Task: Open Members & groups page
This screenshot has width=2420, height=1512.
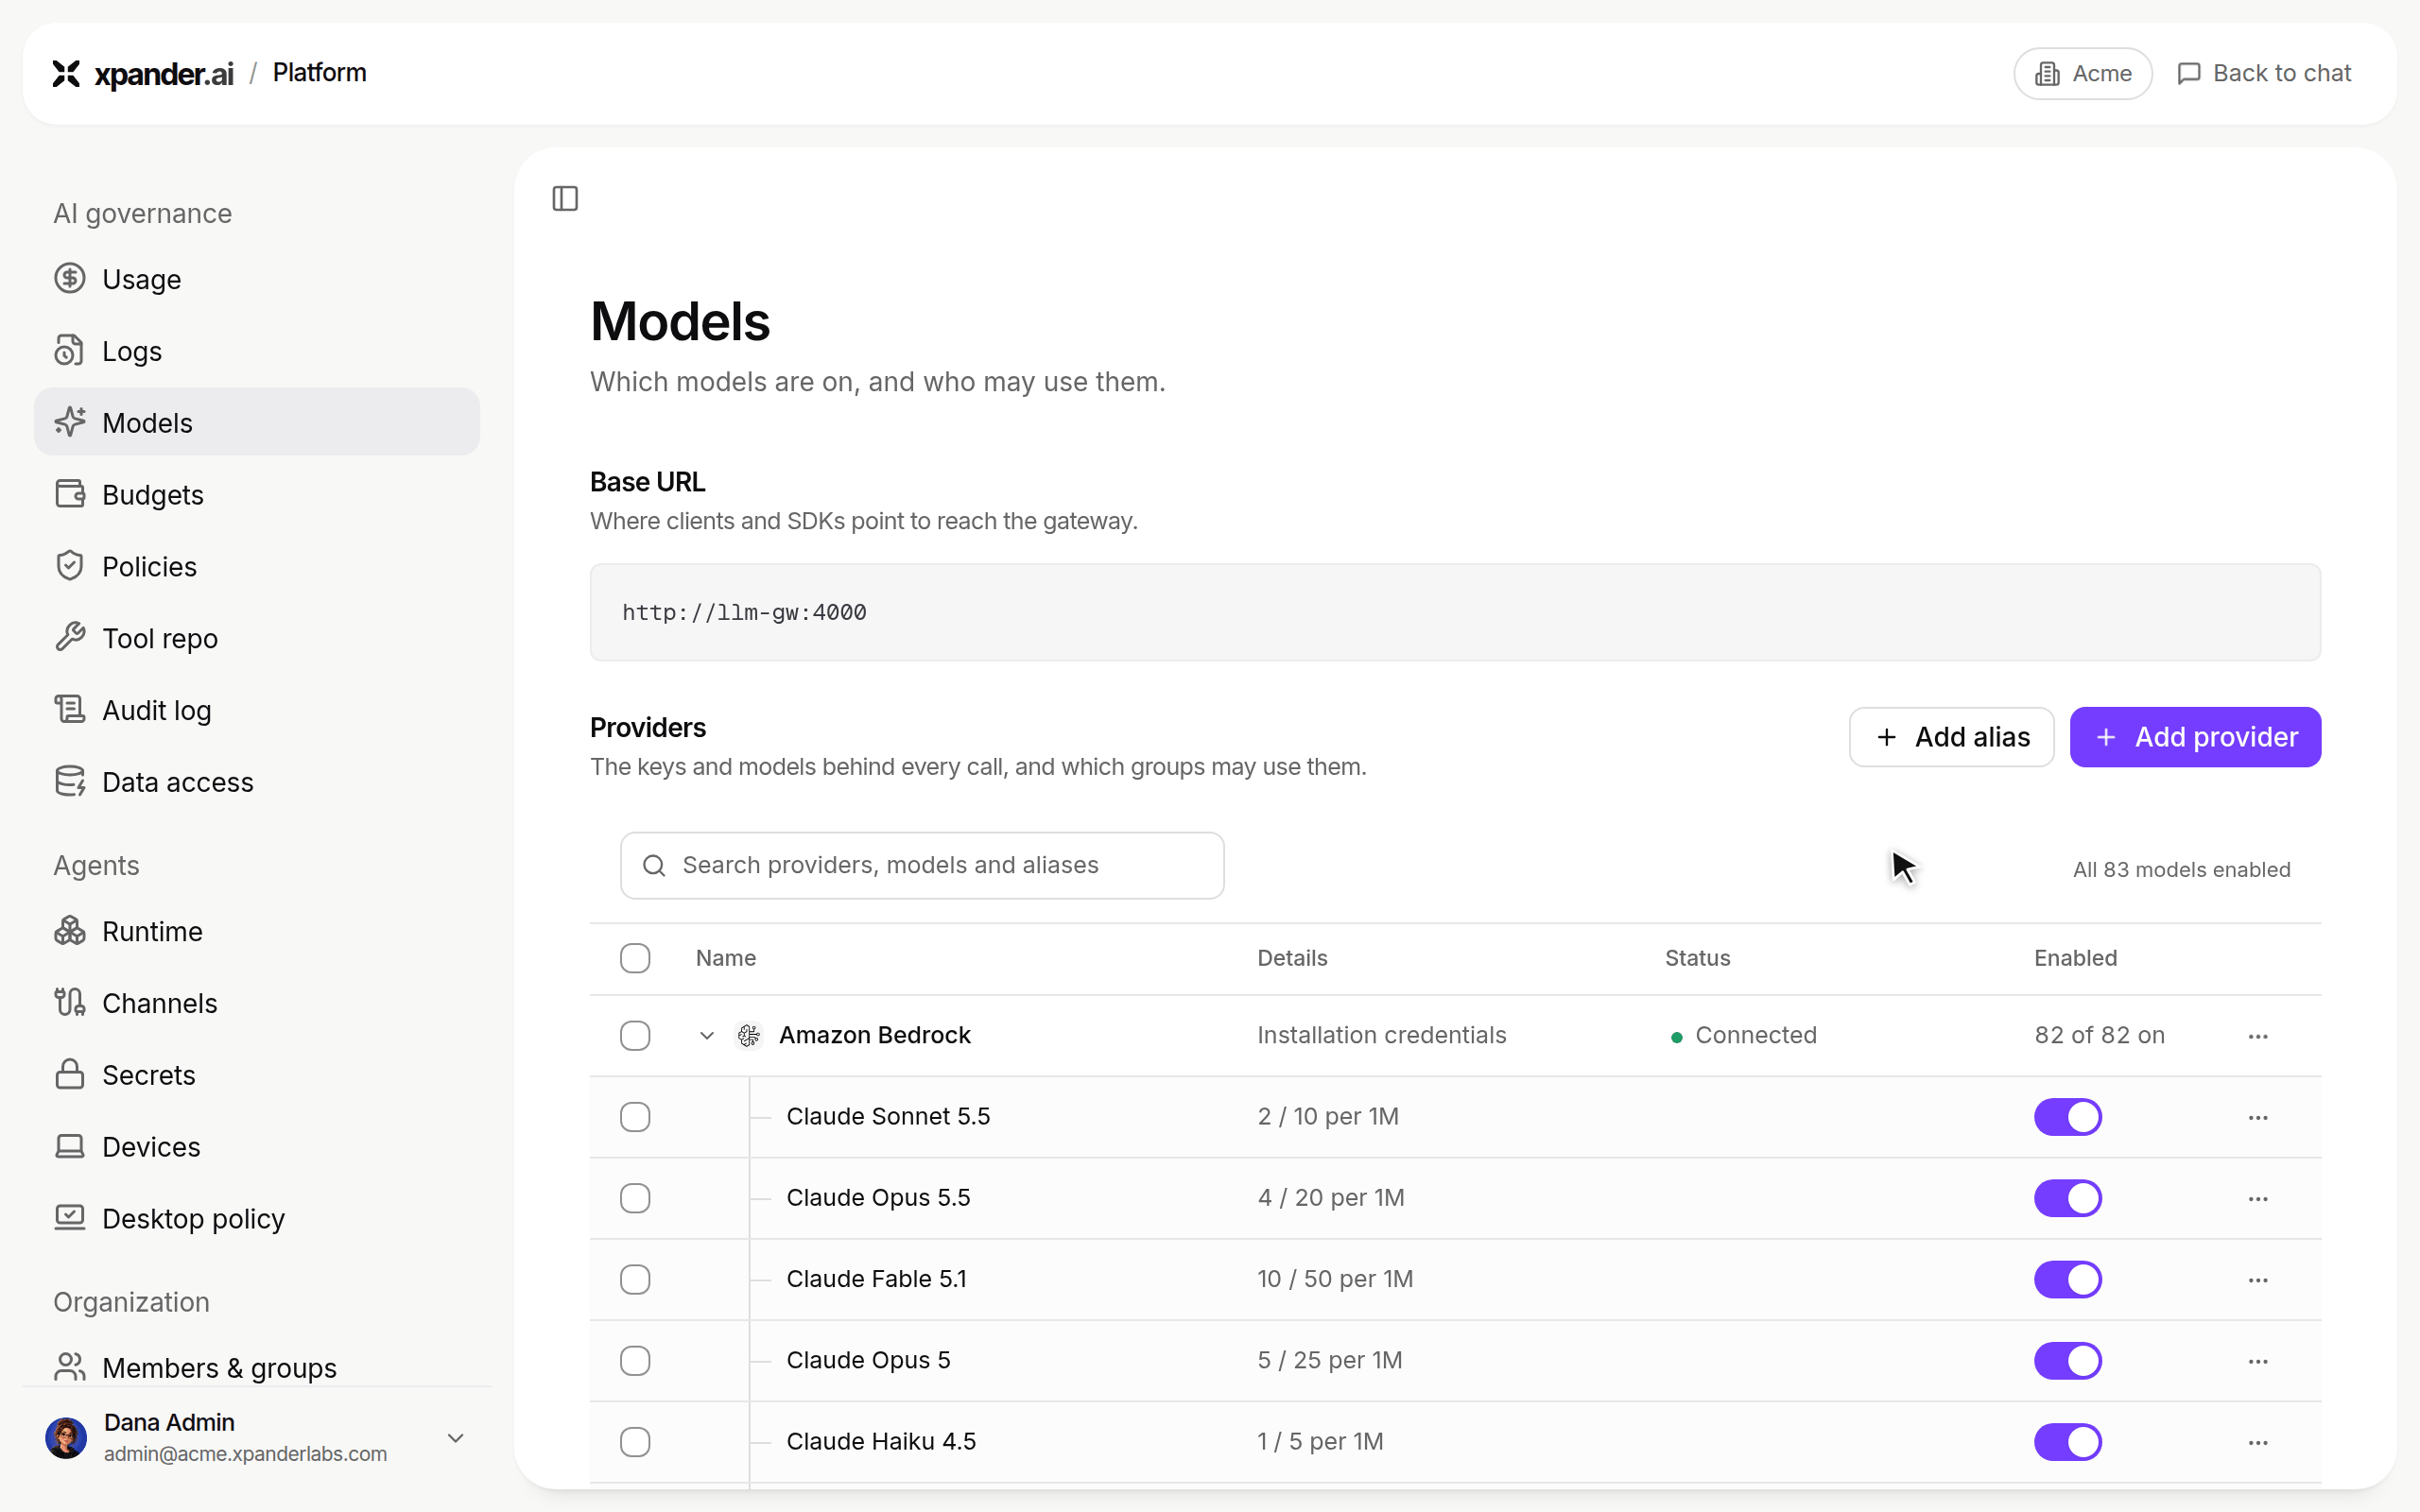Action: 257,1367
